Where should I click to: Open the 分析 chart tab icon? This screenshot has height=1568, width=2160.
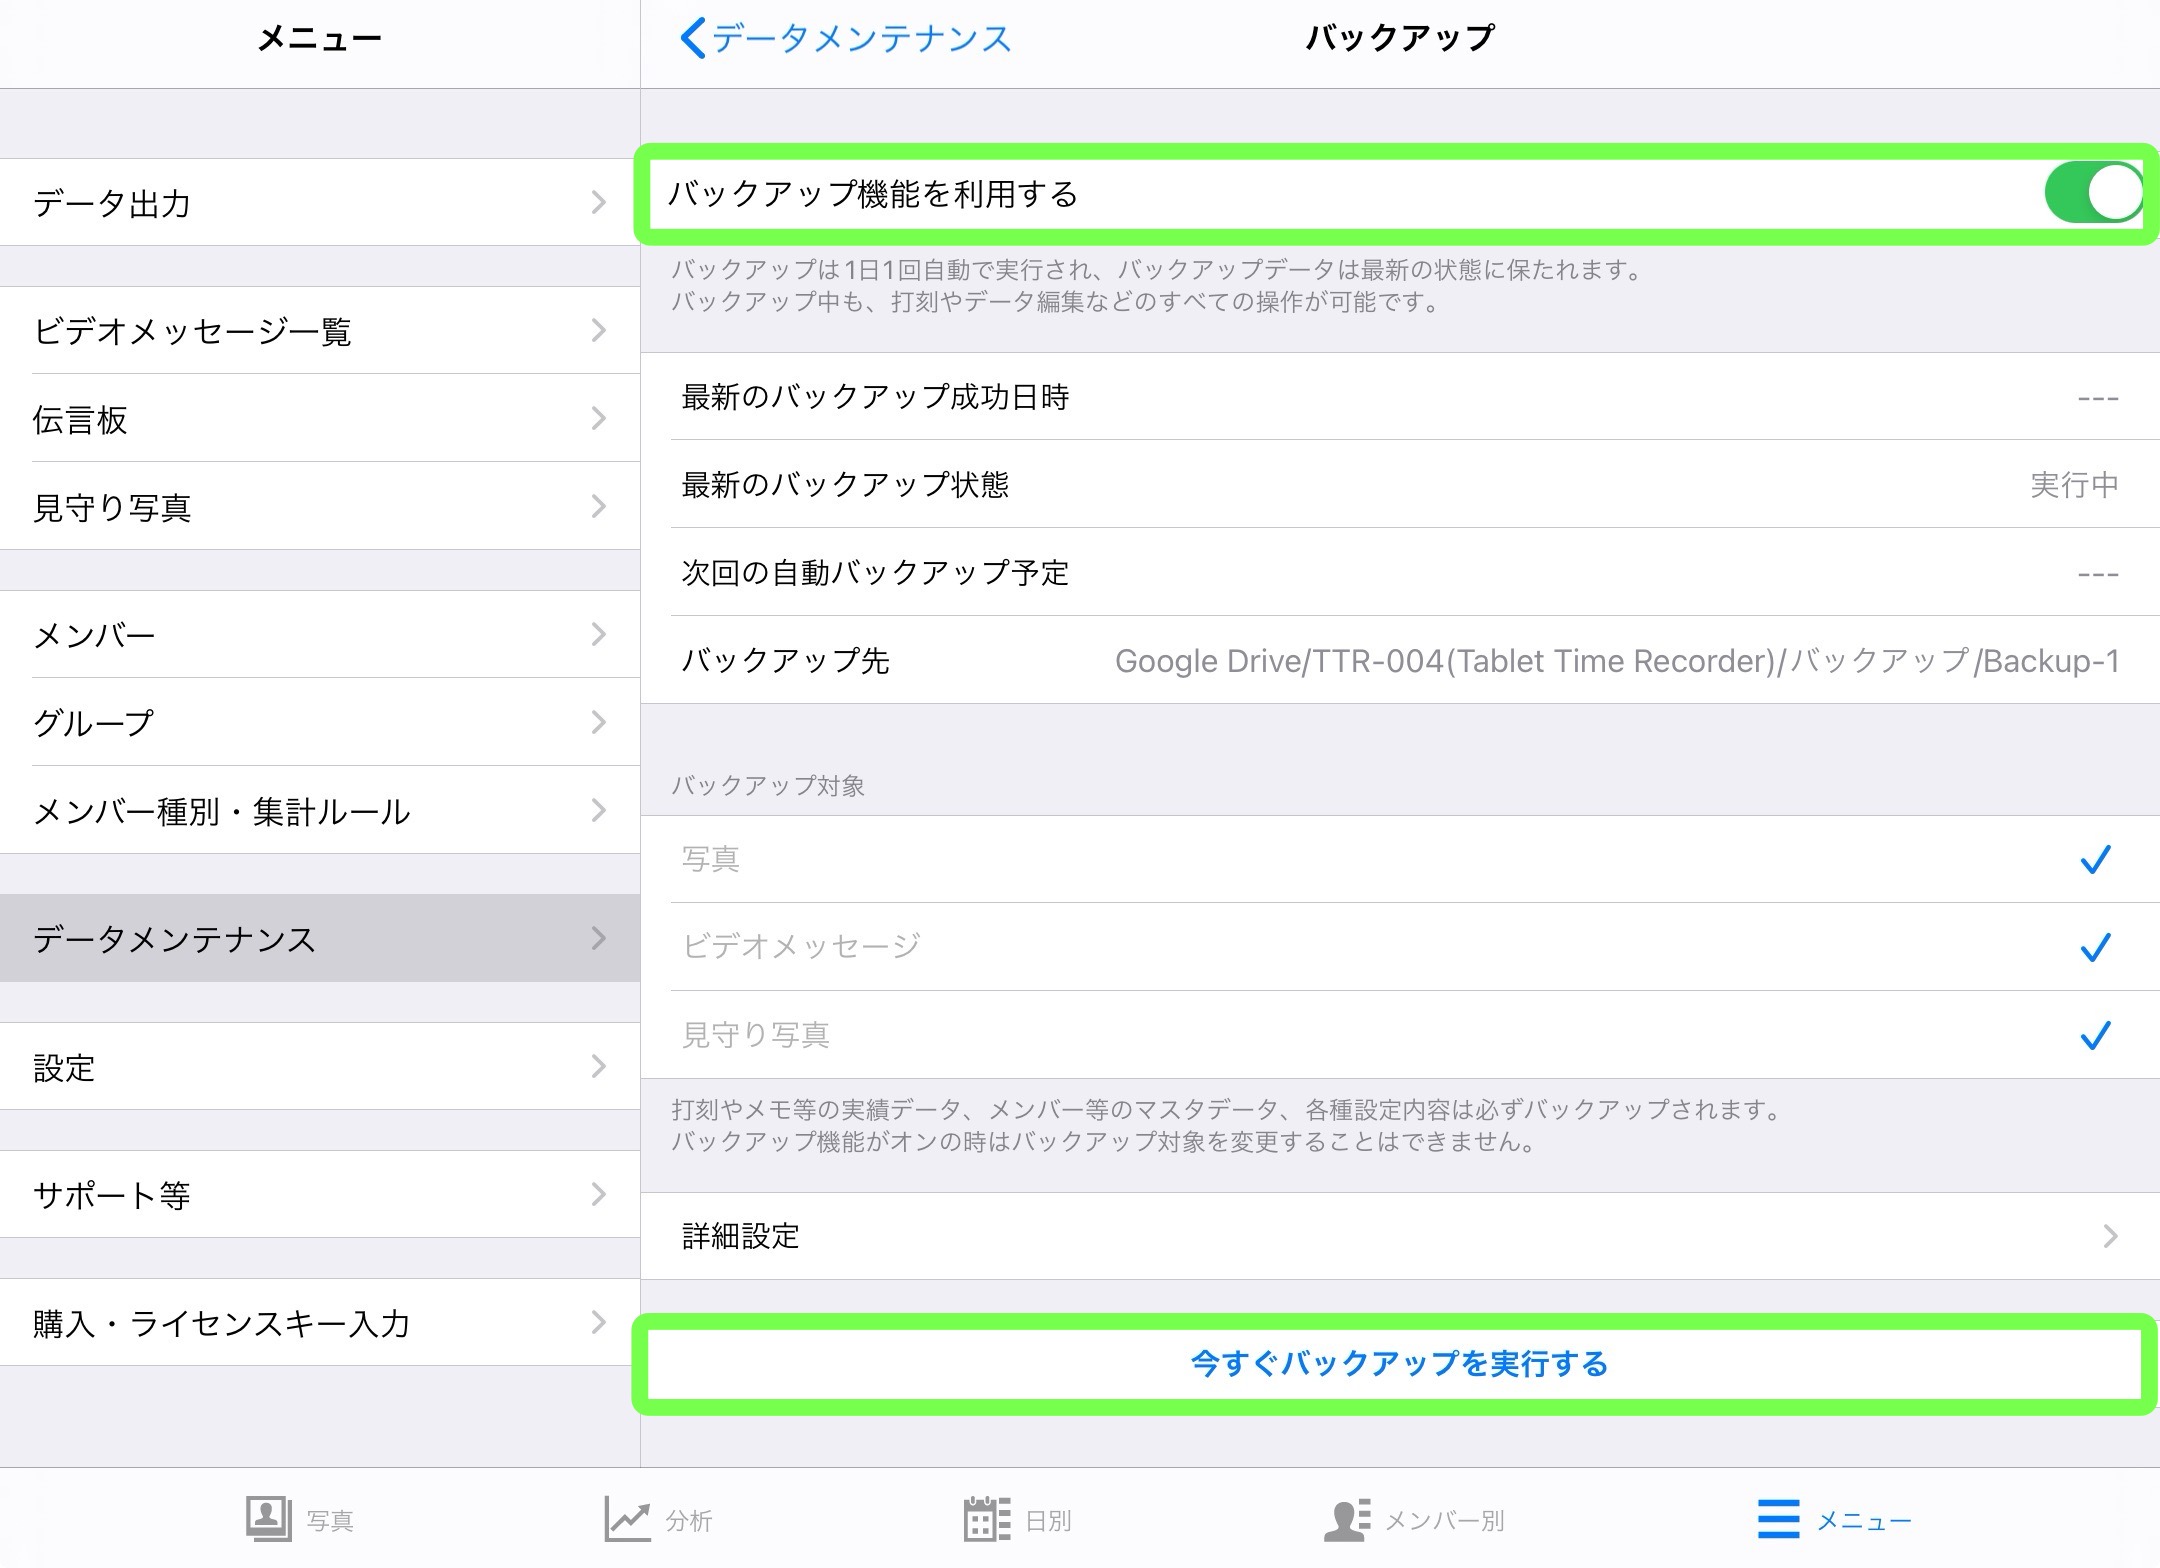coord(627,1519)
